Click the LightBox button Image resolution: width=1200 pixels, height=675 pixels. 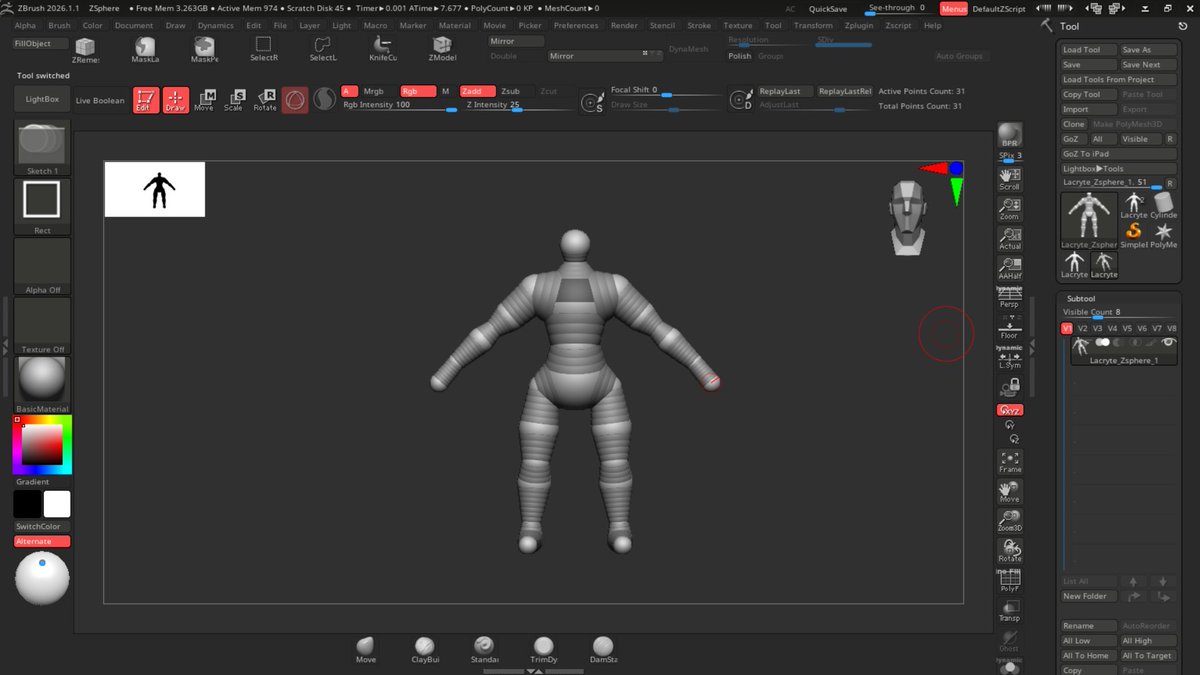42,99
